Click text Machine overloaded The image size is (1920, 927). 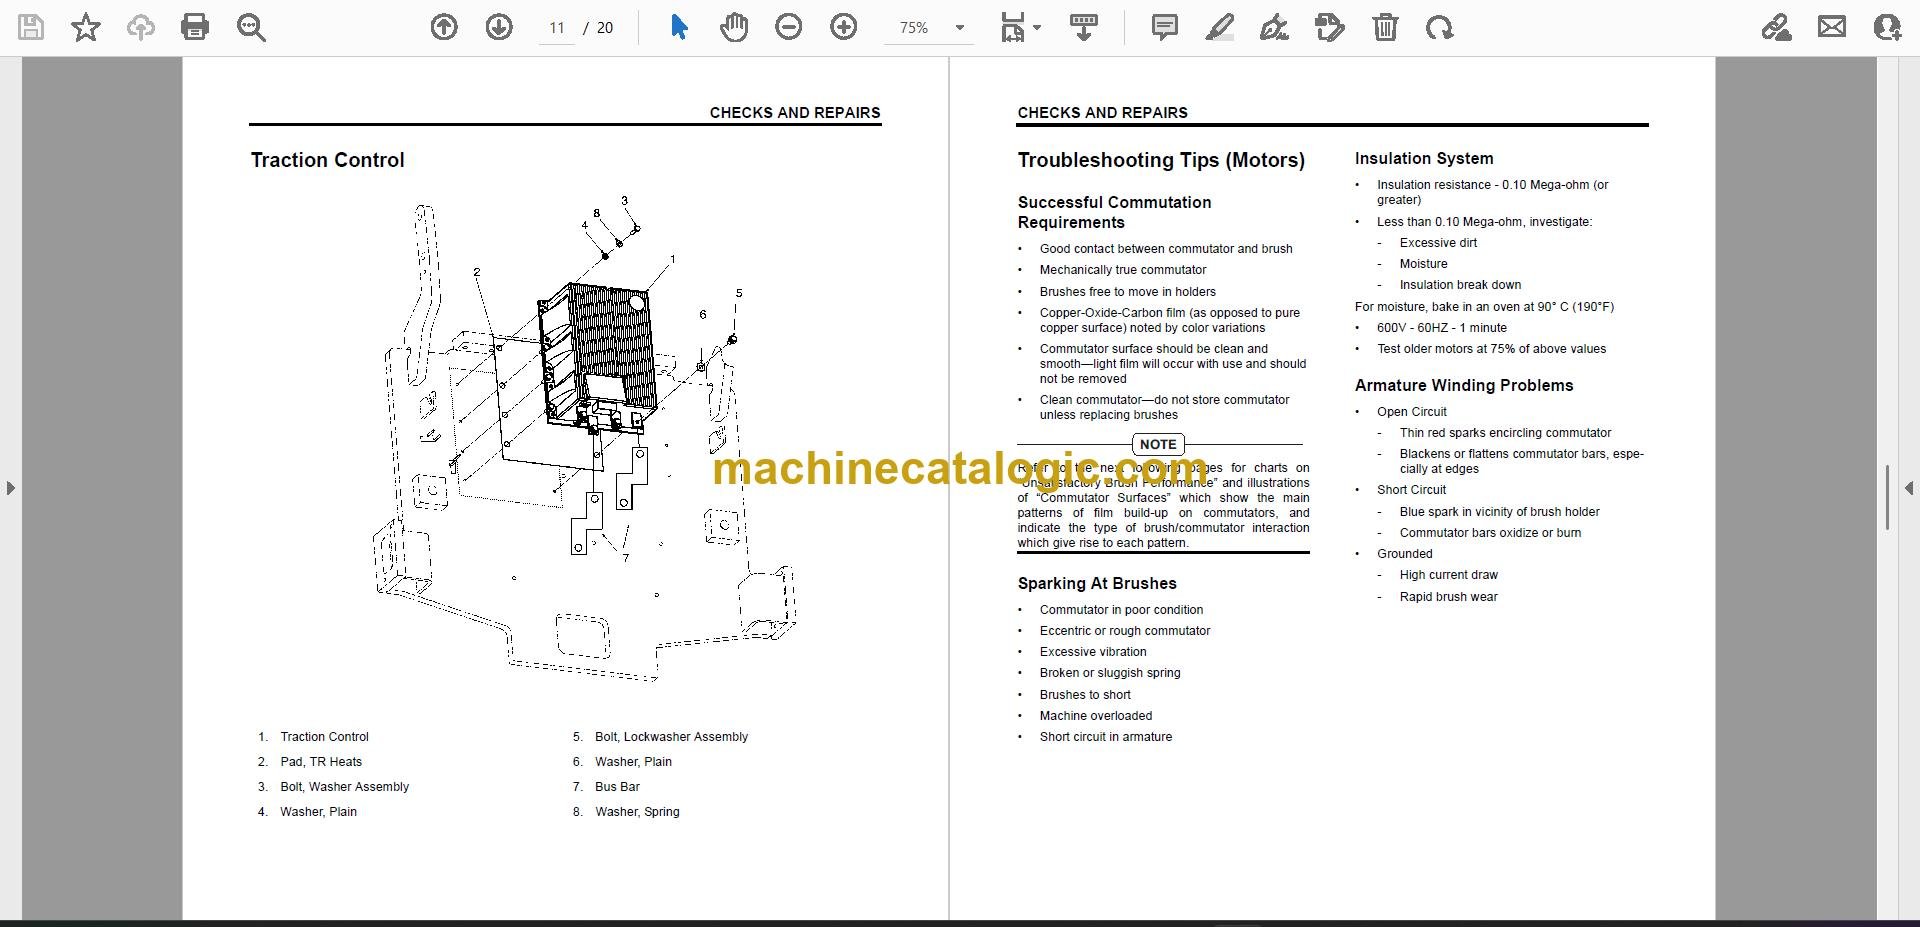[x=1095, y=716]
